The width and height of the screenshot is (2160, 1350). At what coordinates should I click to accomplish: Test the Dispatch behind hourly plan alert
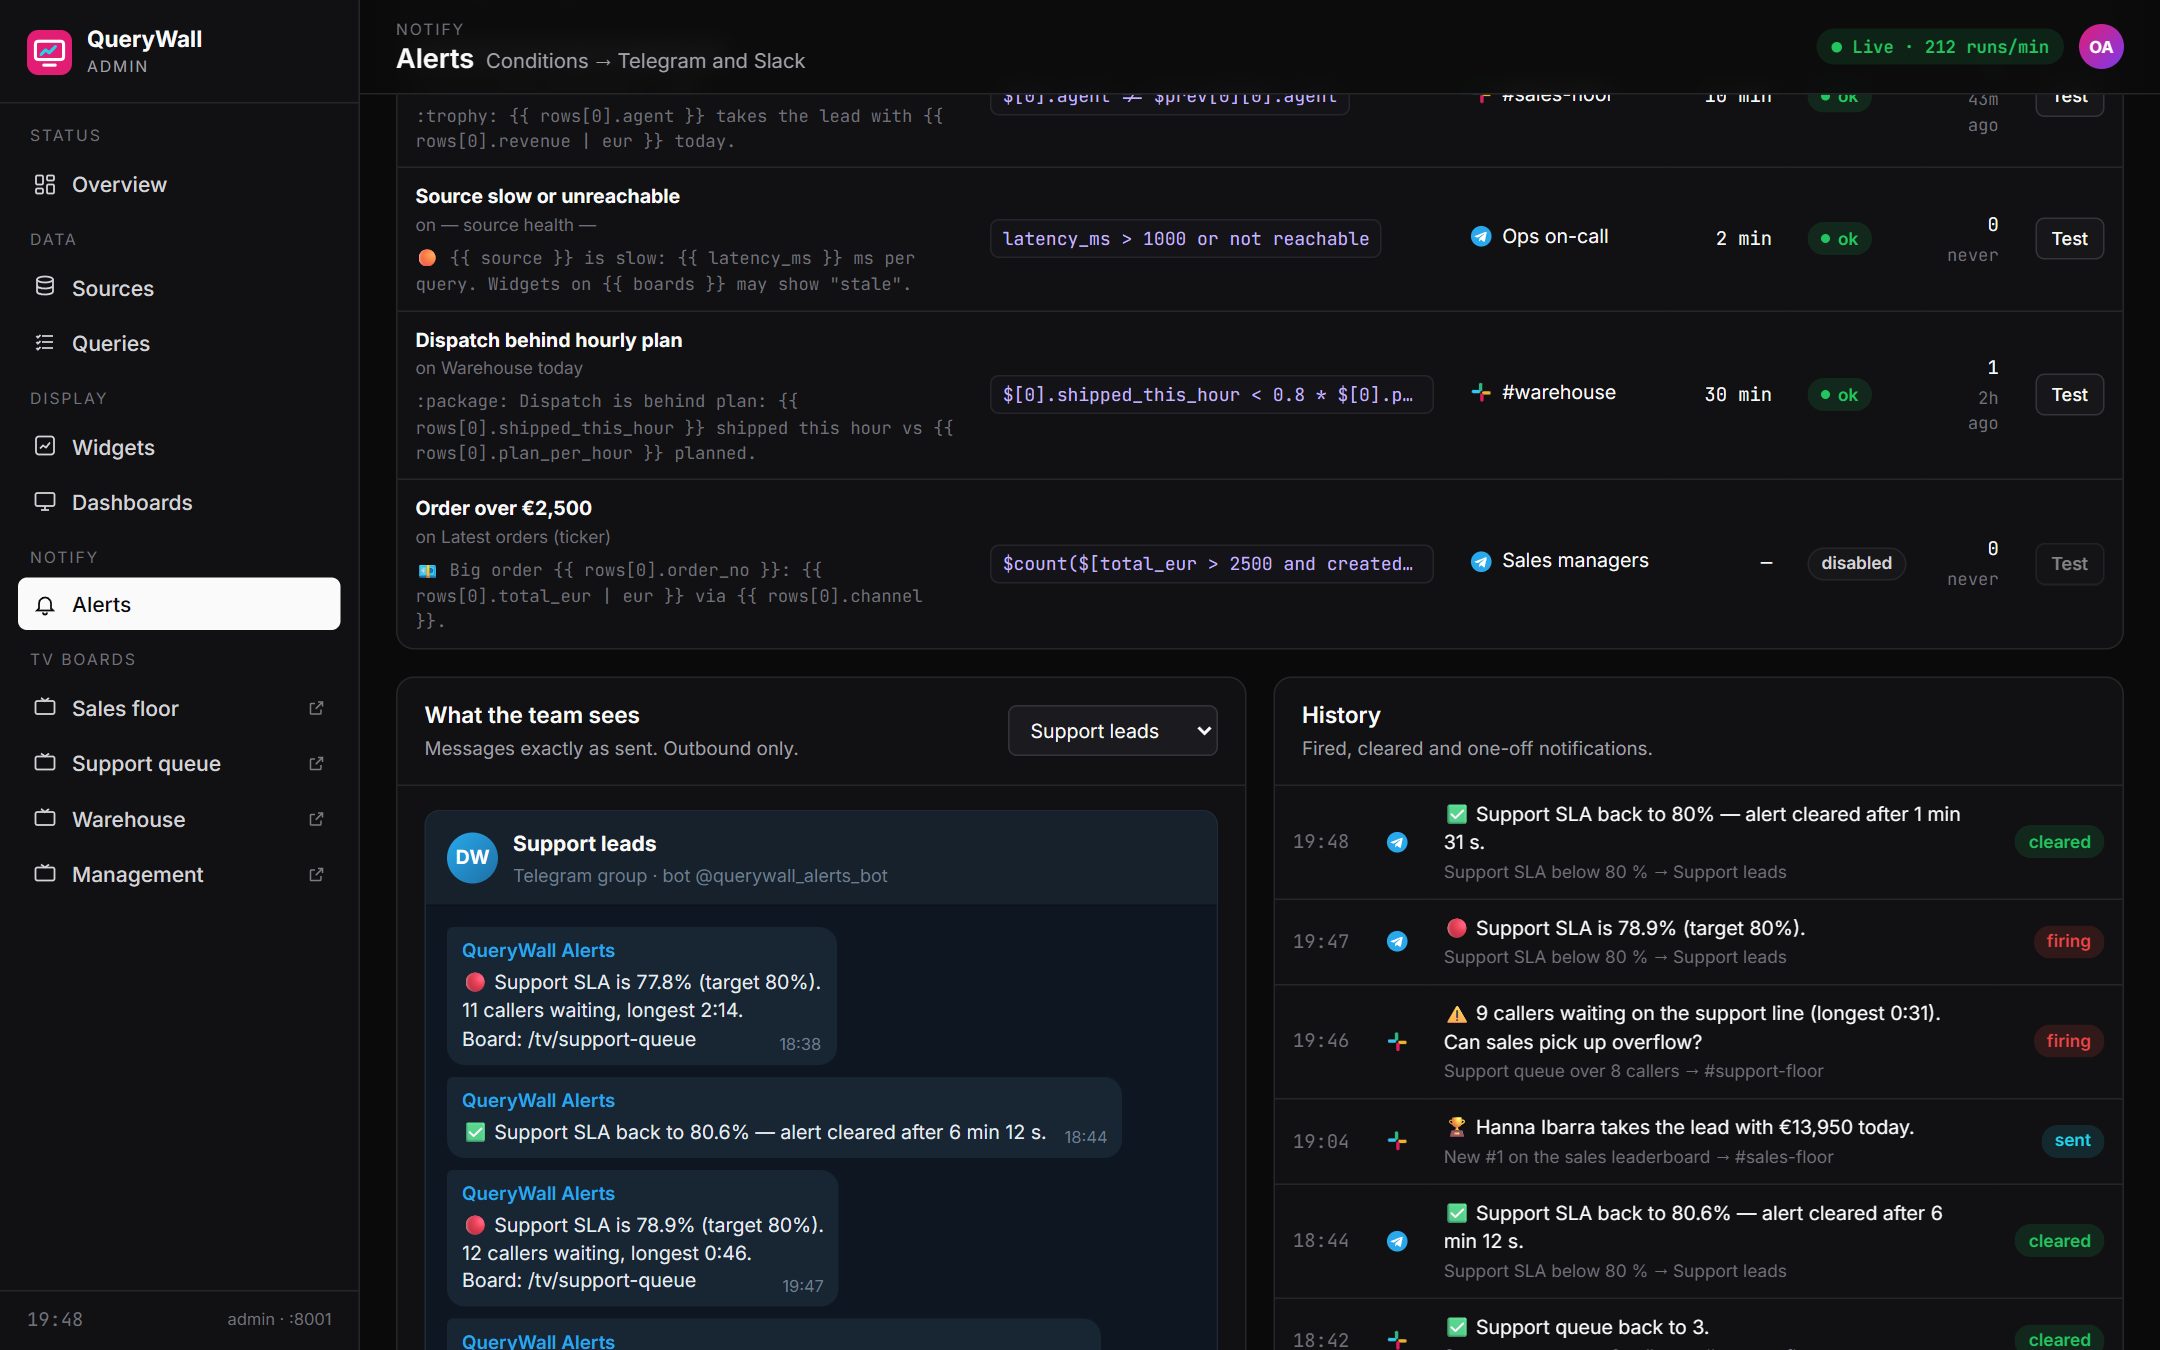2069,395
